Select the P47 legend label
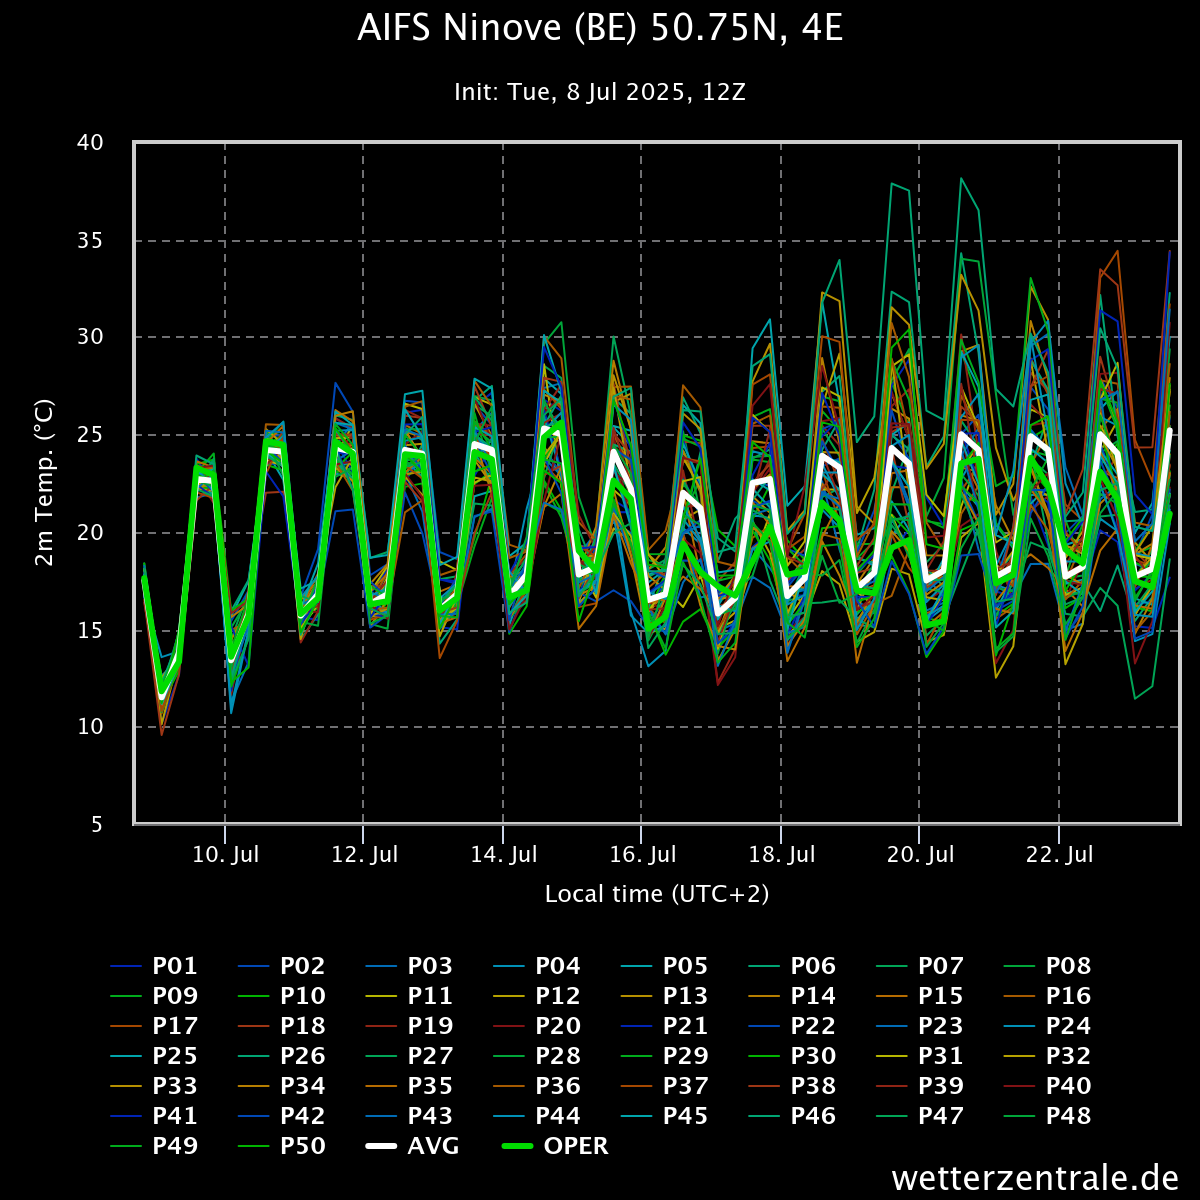 (x=920, y=1116)
